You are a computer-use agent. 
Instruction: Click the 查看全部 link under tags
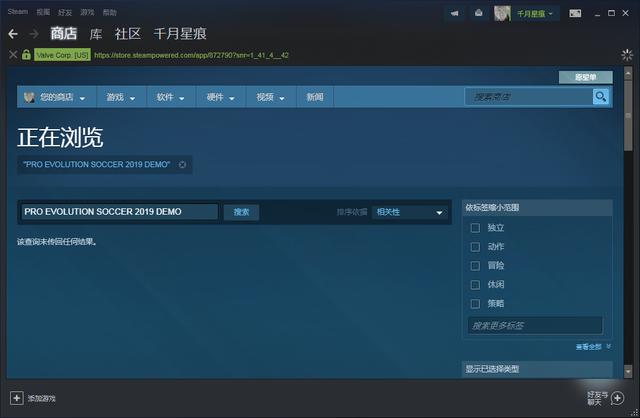tap(589, 346)
